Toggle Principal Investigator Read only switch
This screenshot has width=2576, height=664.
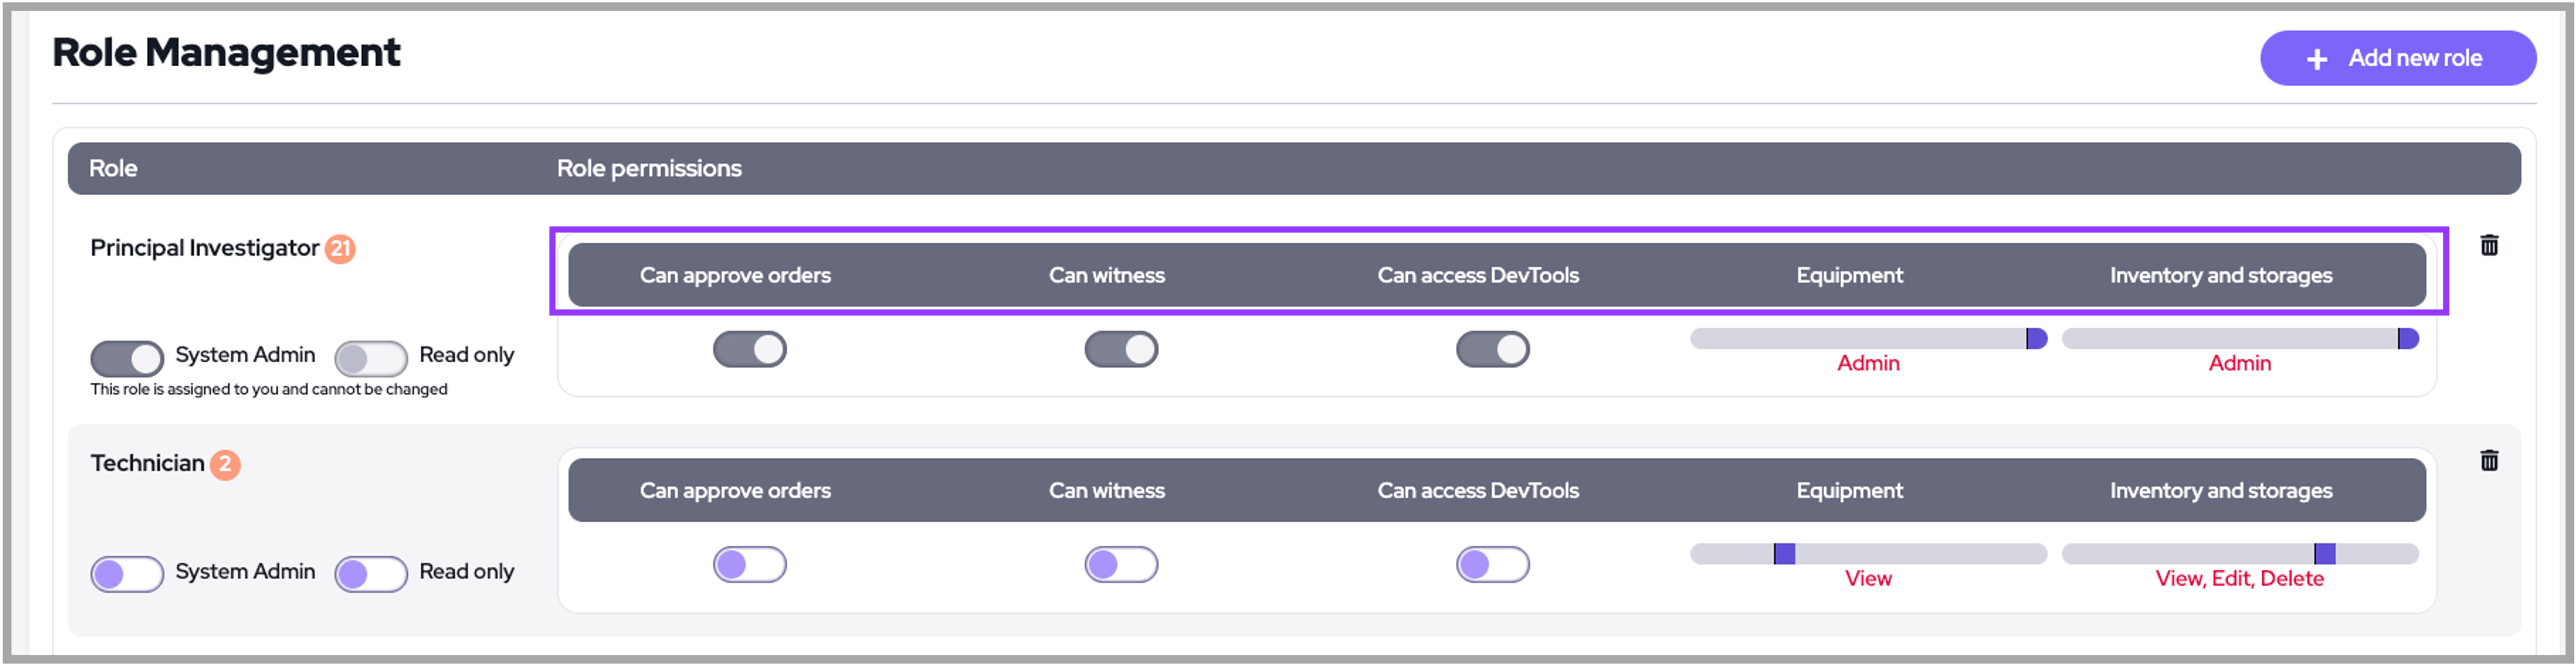pyautogui.click(x=371, y=358)
